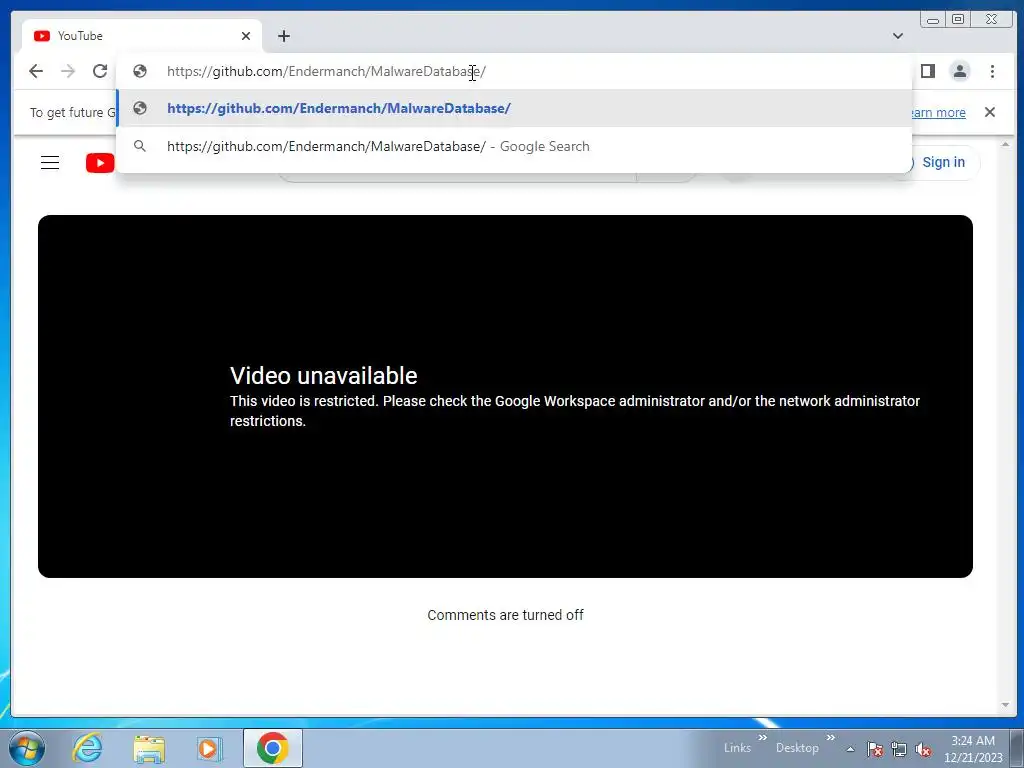Open Windows Media Player from taskbar

(209, 748)
